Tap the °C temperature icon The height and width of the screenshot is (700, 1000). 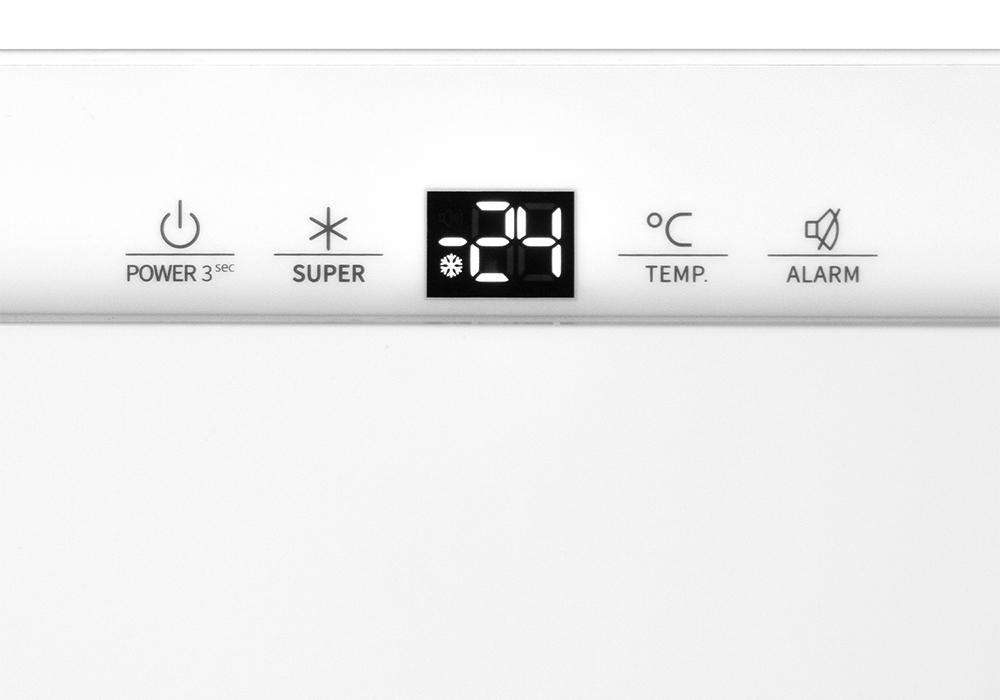[x=670, y=230]
